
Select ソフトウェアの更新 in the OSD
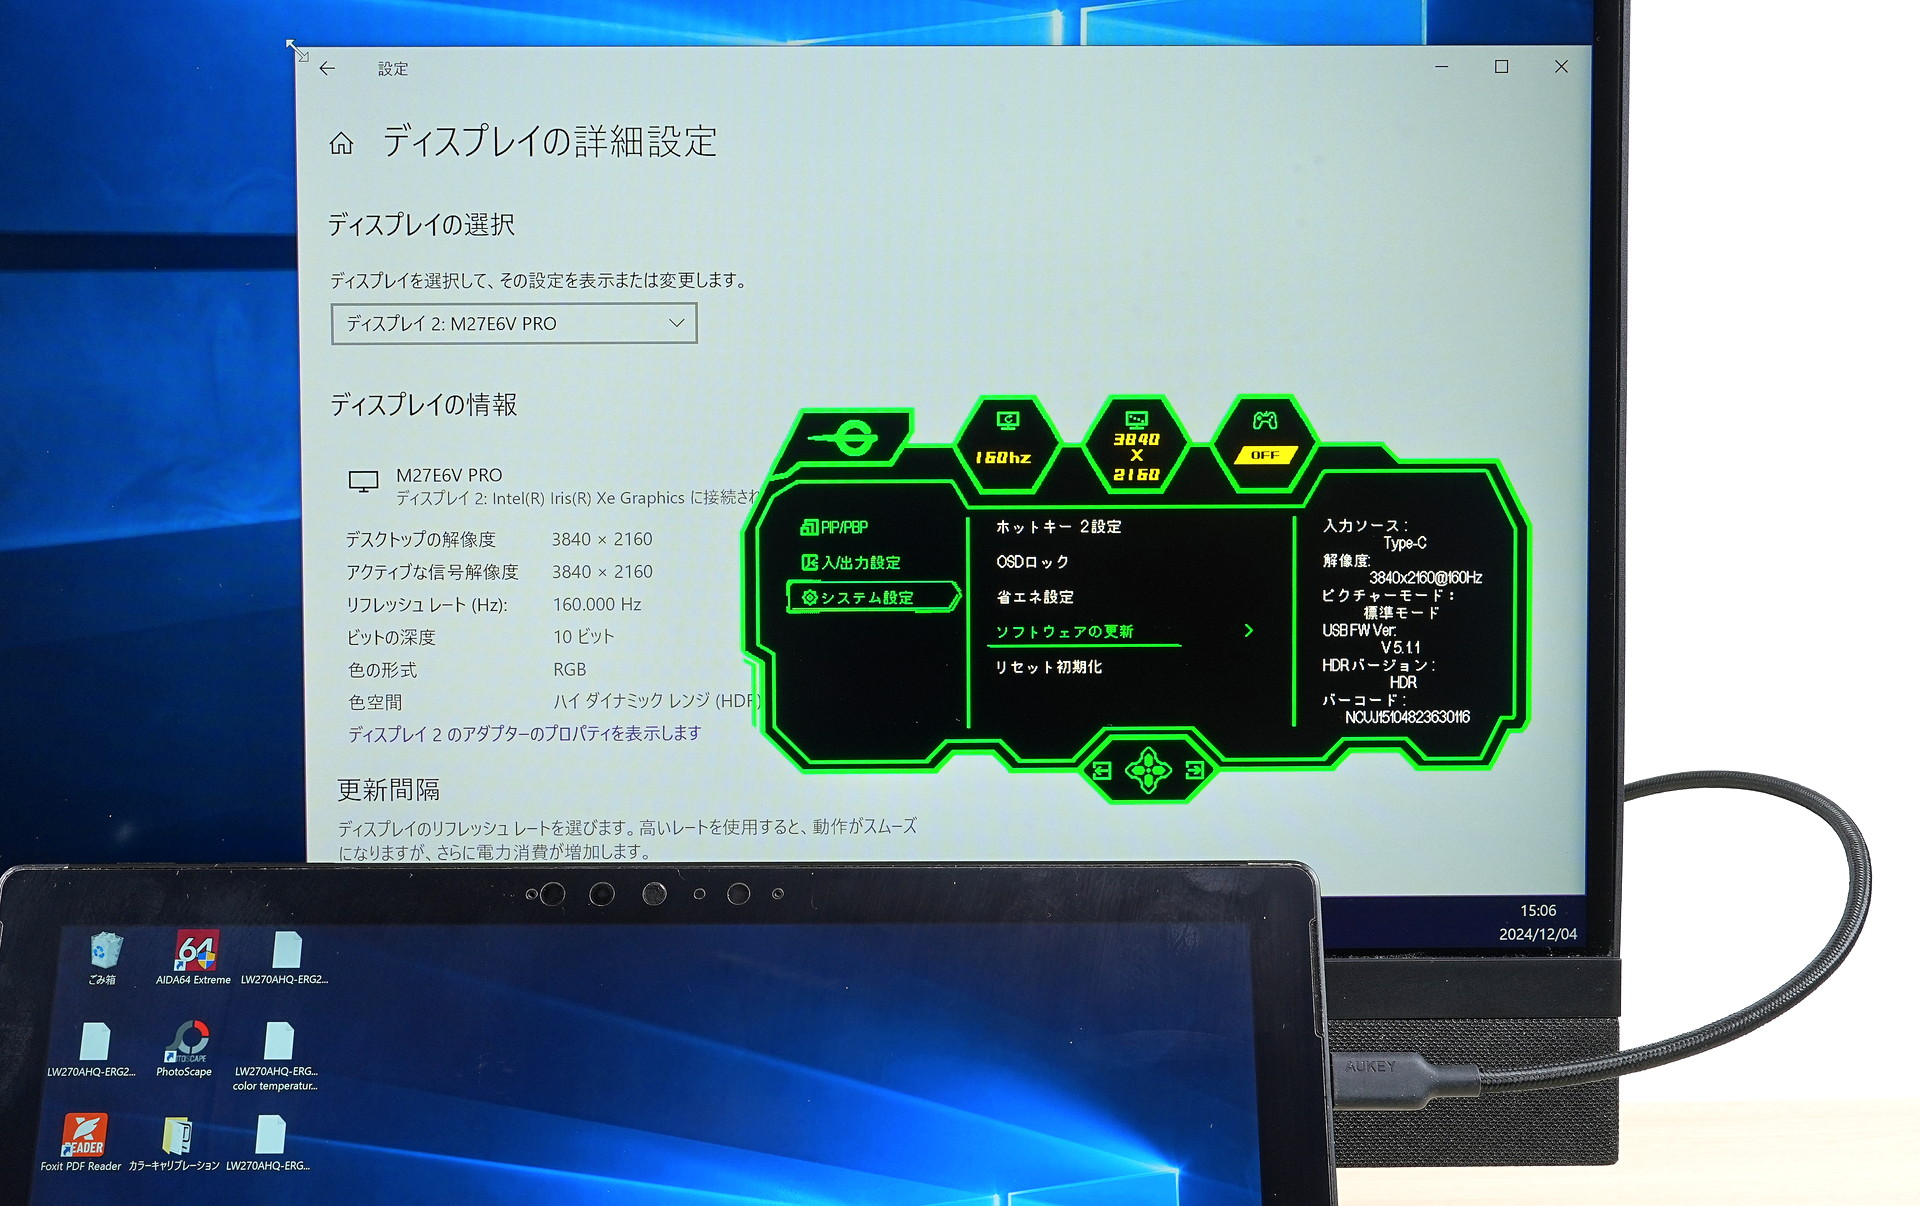[x=1064, y=632]
